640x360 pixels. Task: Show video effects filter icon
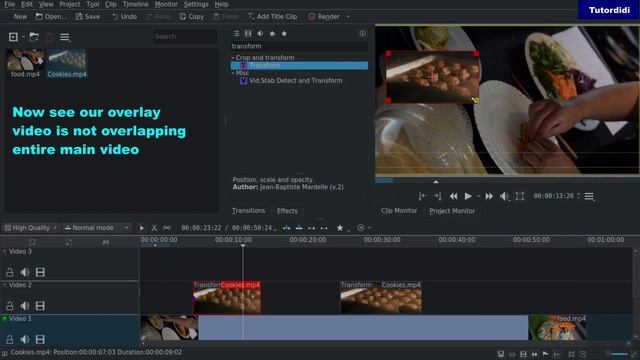(248, 33)
